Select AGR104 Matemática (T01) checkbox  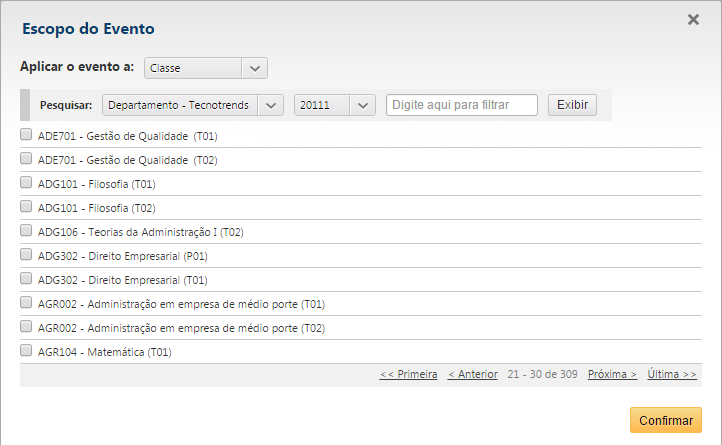point(26,351)
